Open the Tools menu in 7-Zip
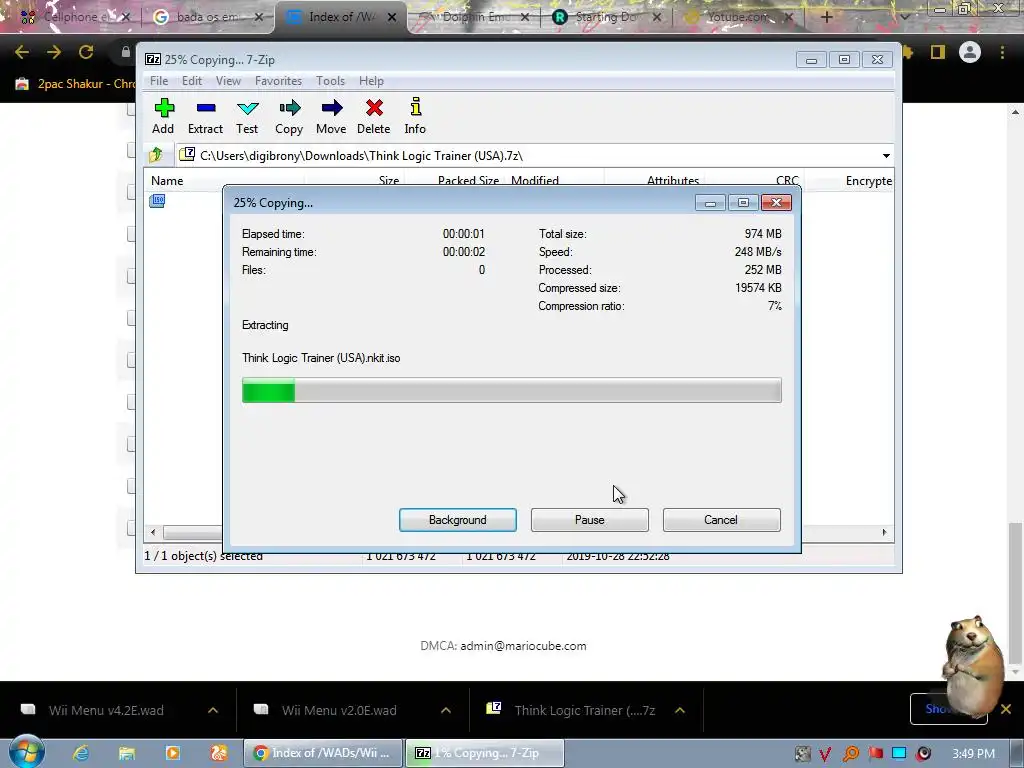Viewport: 1024px width, 768px height. pos(330,81)
